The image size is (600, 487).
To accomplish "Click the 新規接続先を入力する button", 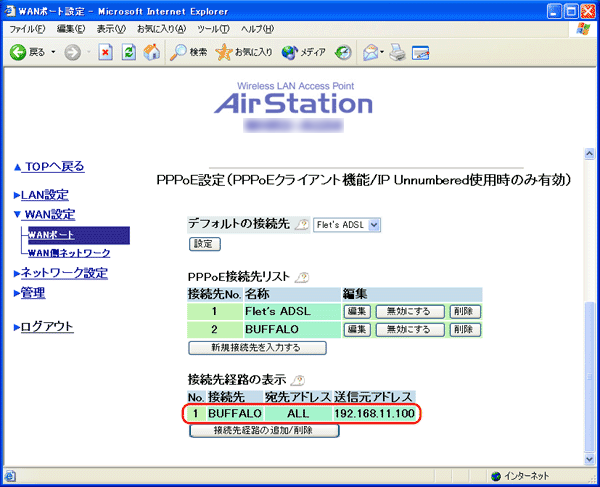I will click(257, 348).
